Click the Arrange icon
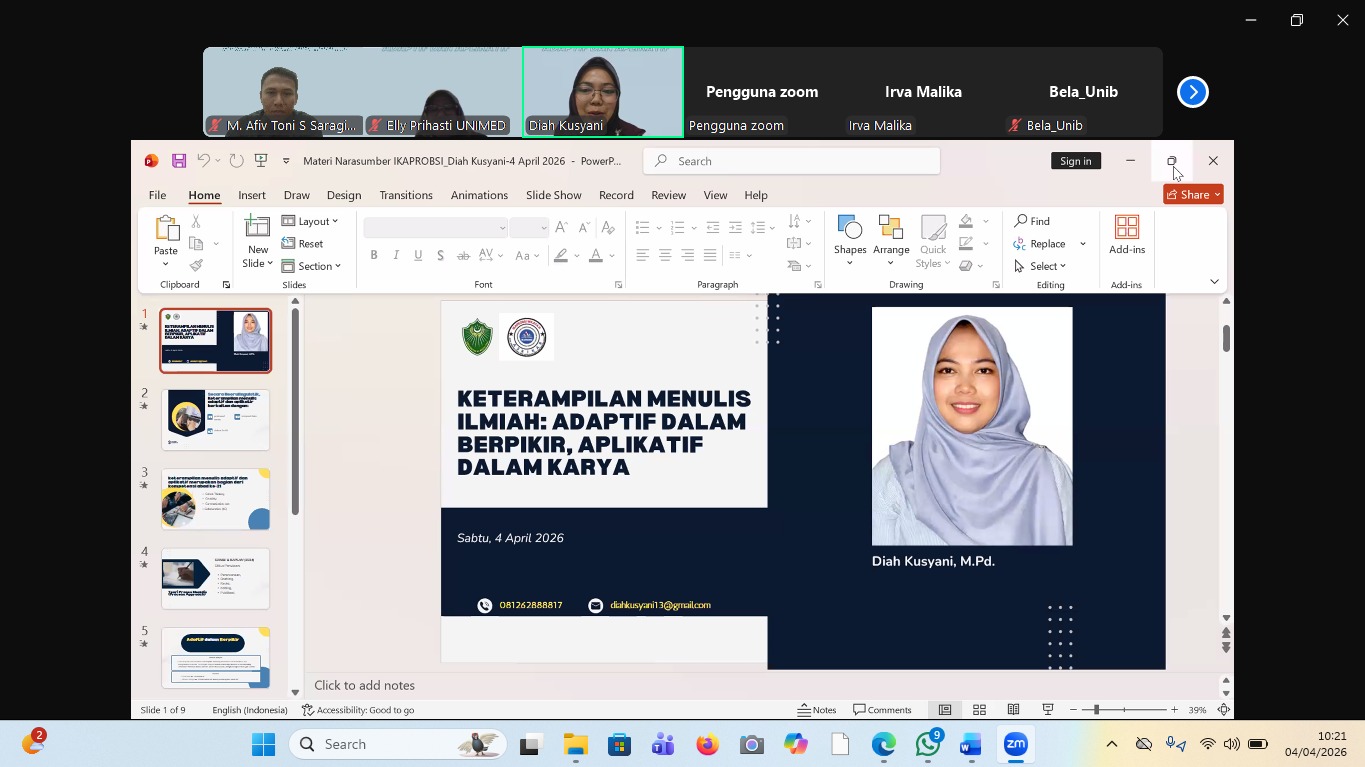 tap(890, 229)
